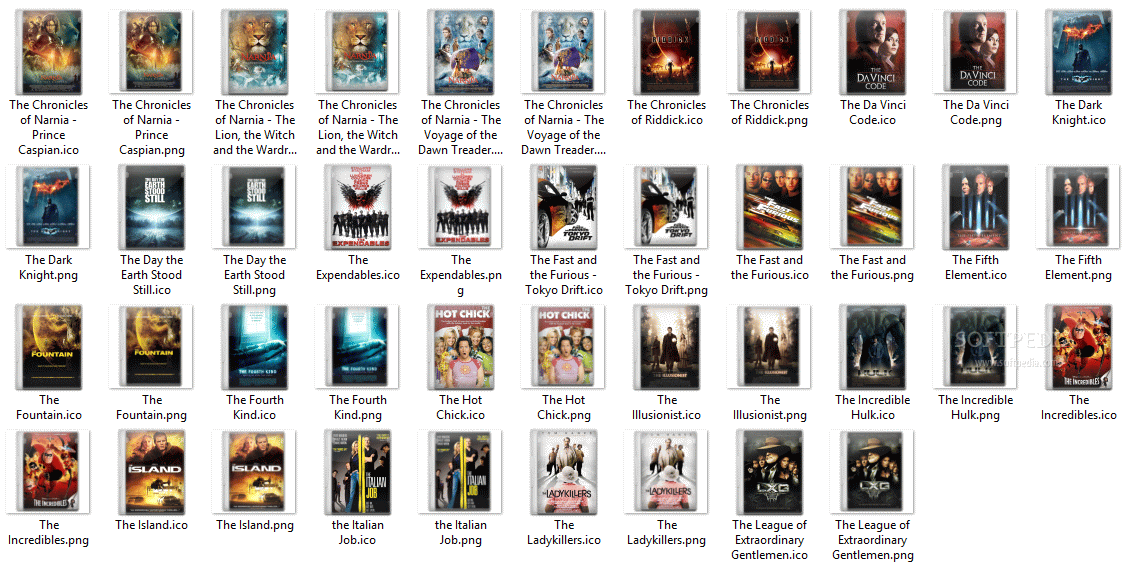Click the "the Italian Job.png" file name
1129x568 pixels.
[x=461, y=533]
